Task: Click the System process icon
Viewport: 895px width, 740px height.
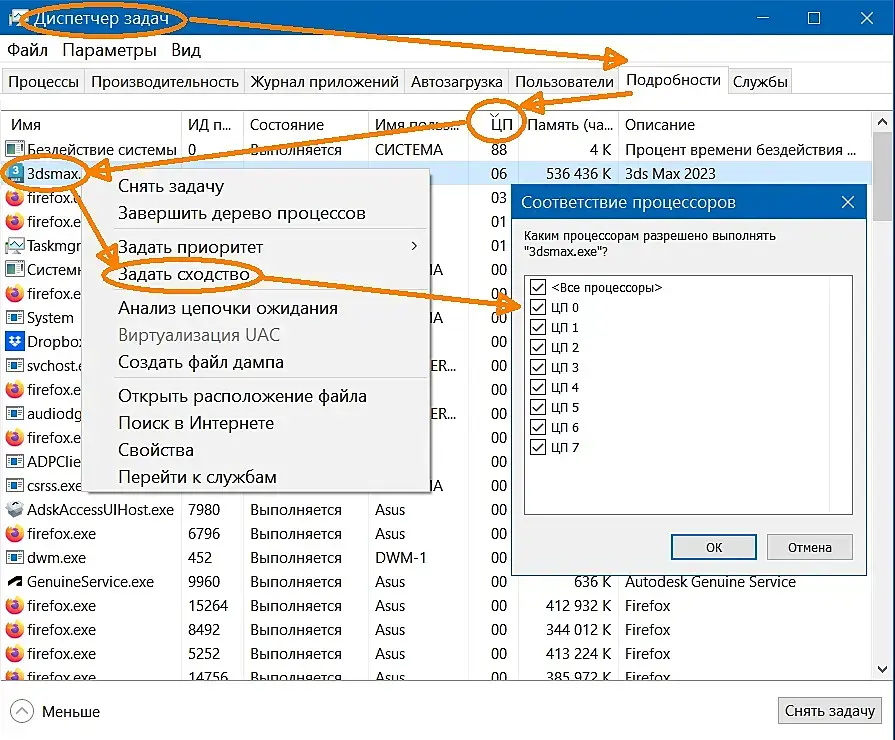Action: 15,317
